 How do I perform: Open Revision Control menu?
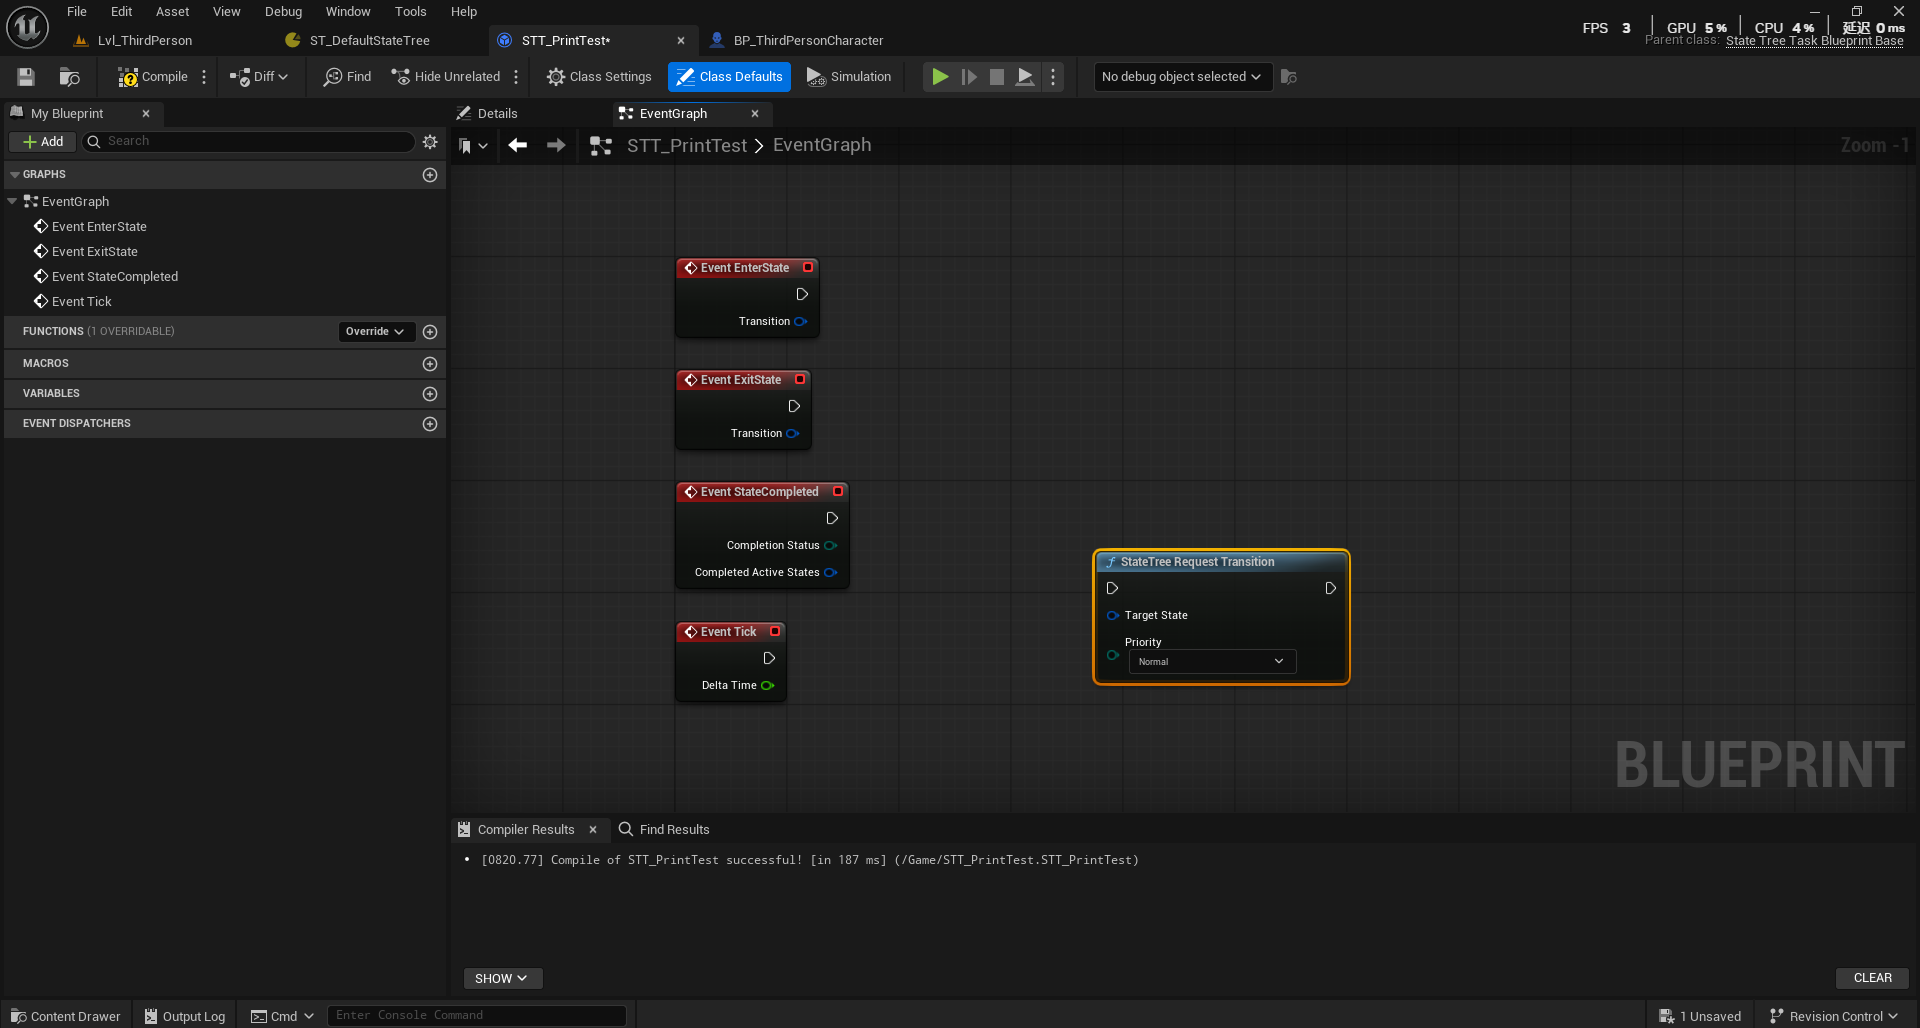1834,1016
